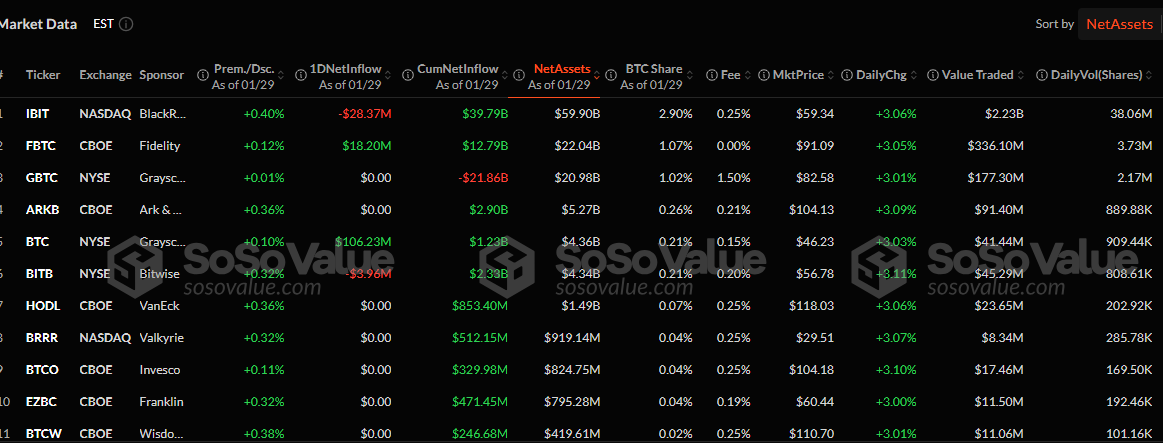Open the info icon left of NetAssets header
The width and height of the screenshot is (1163, 443).
[518, 75]
